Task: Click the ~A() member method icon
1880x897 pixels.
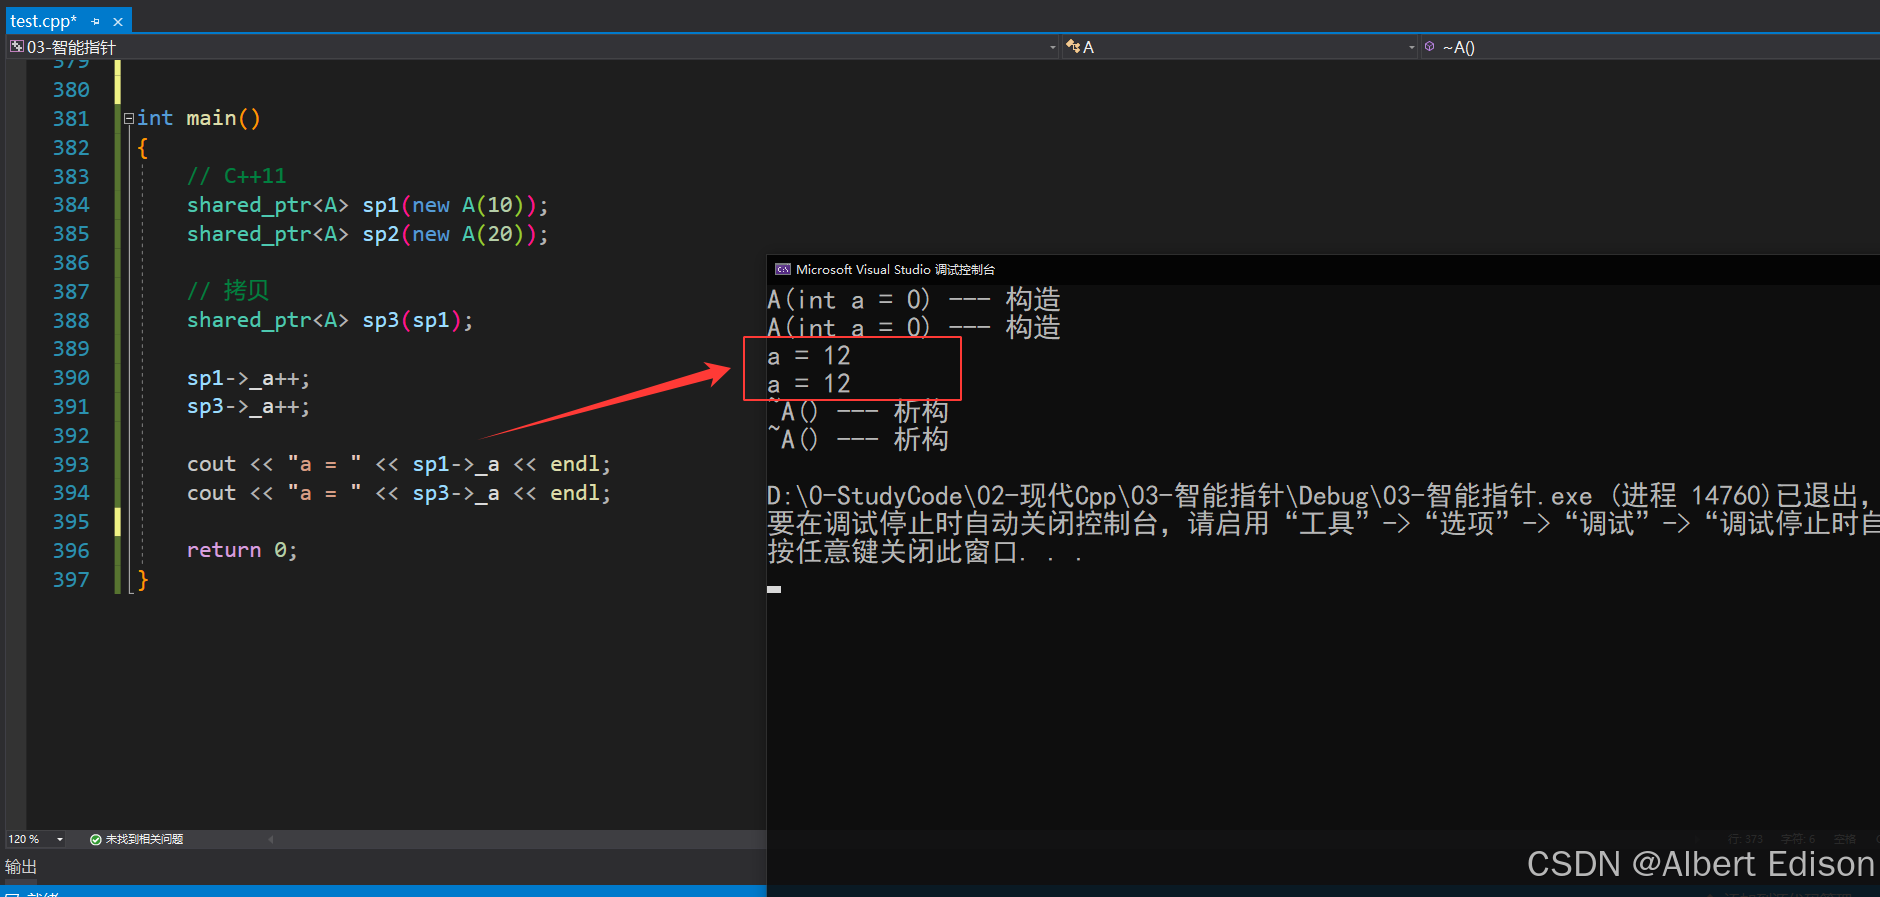Action: point(1430,47)
